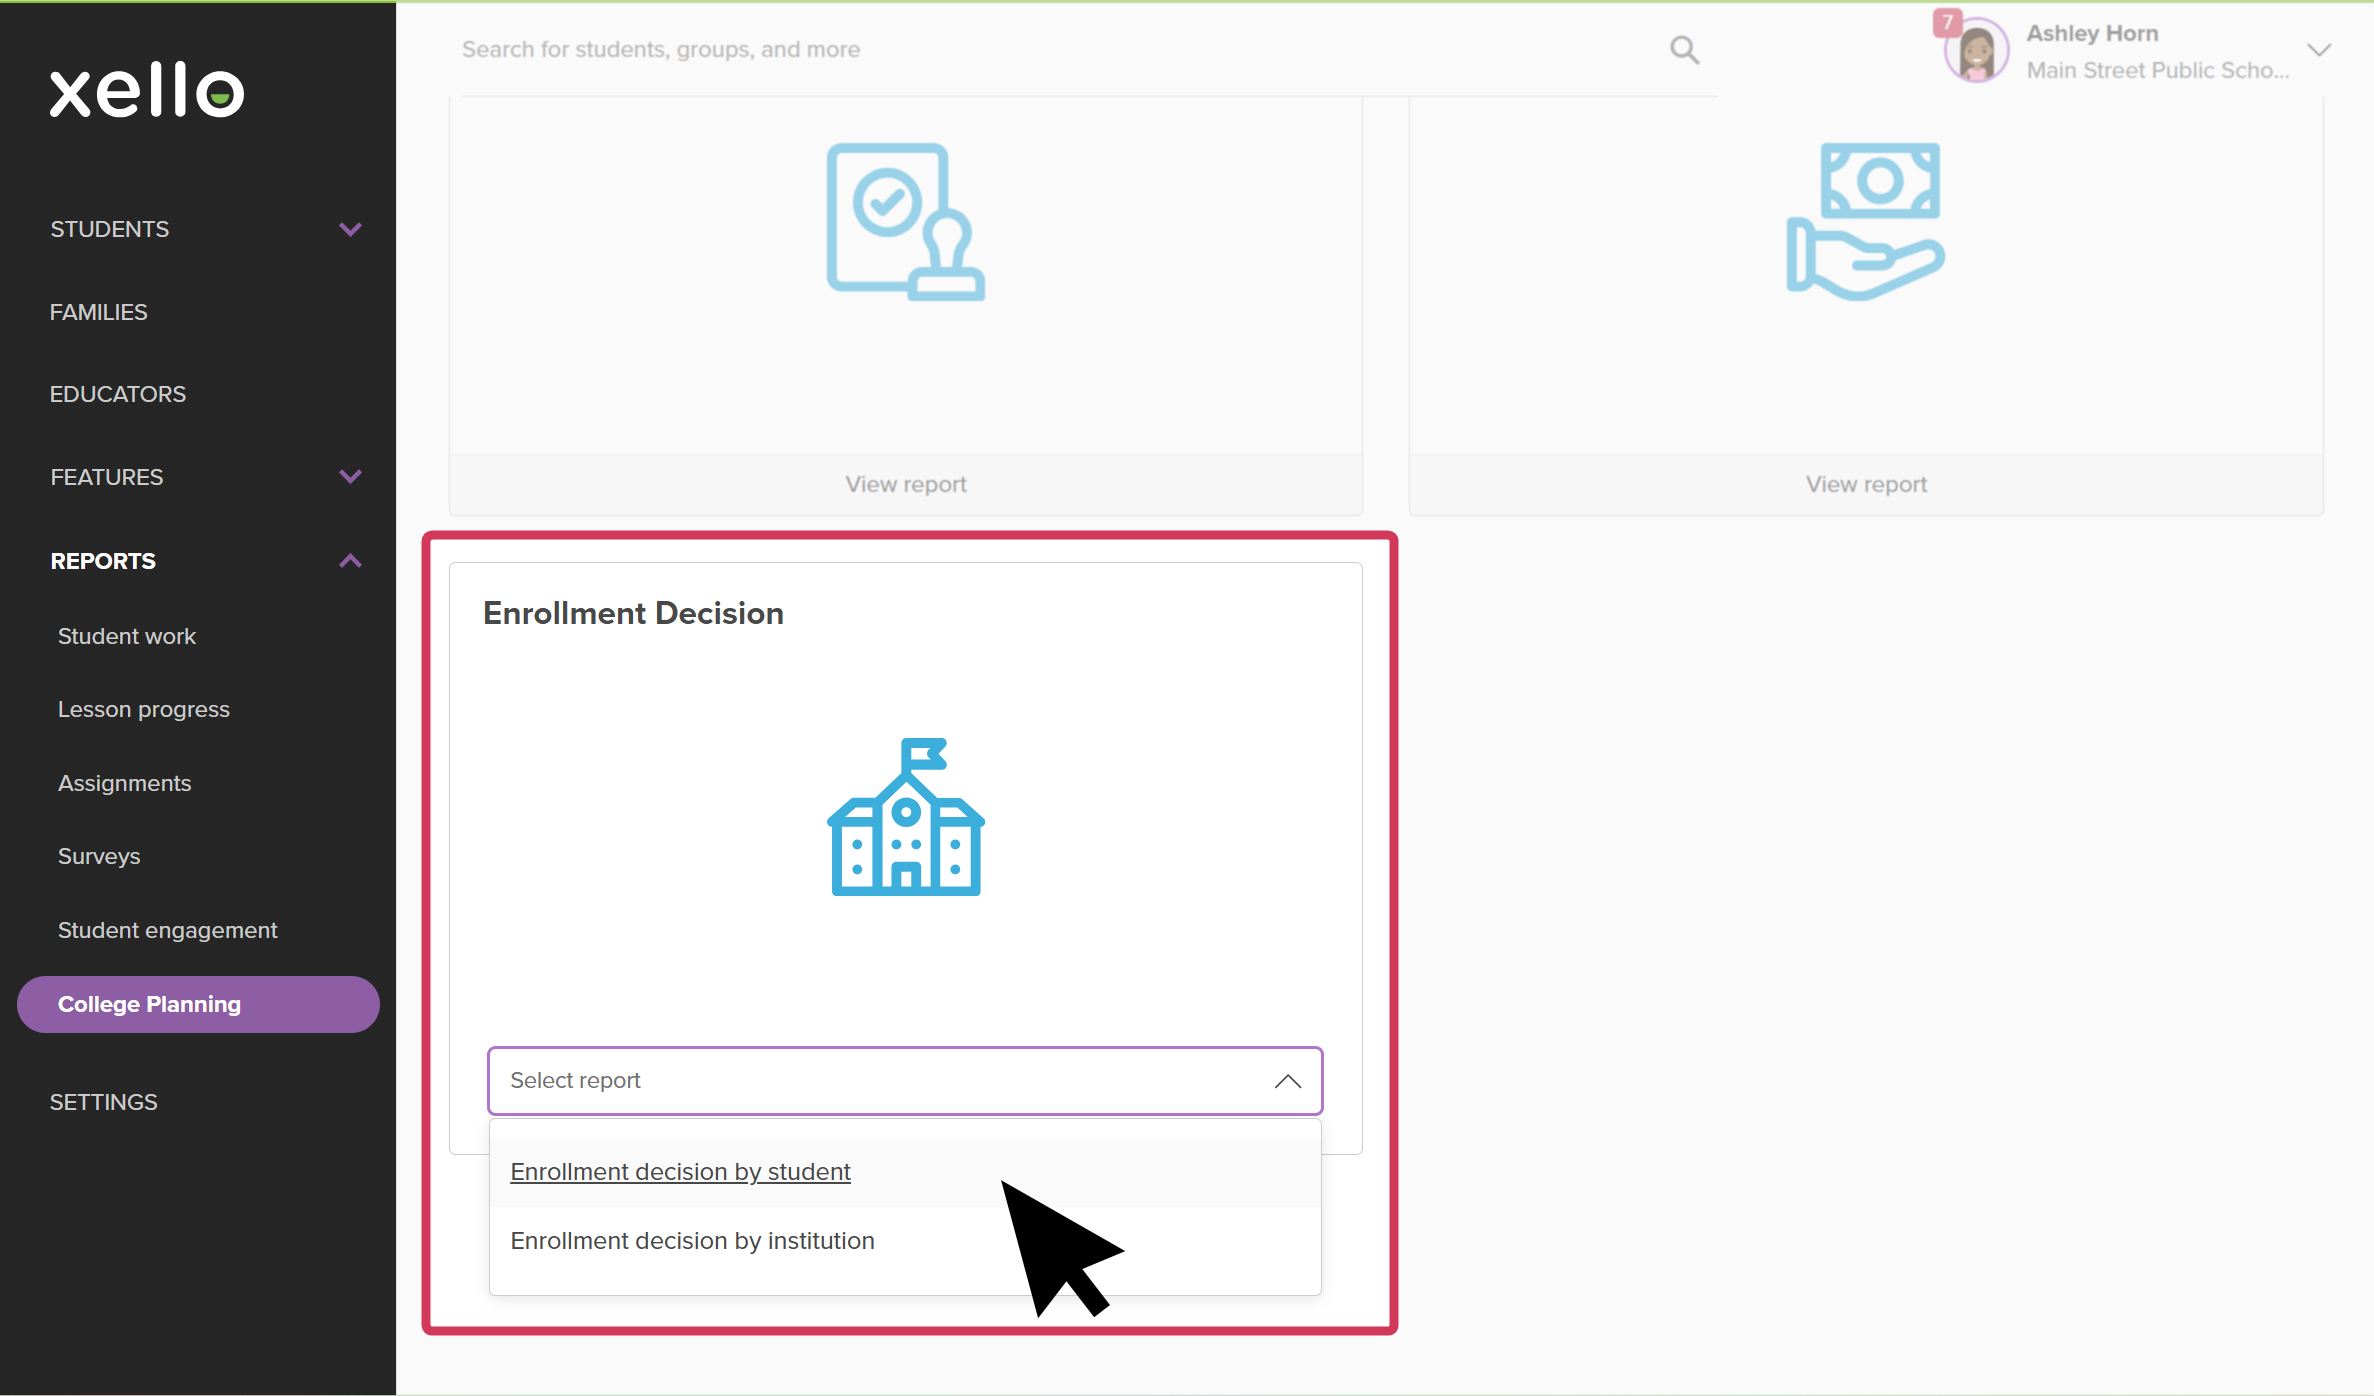Expand the Students menu chevron

coord(350,229)
